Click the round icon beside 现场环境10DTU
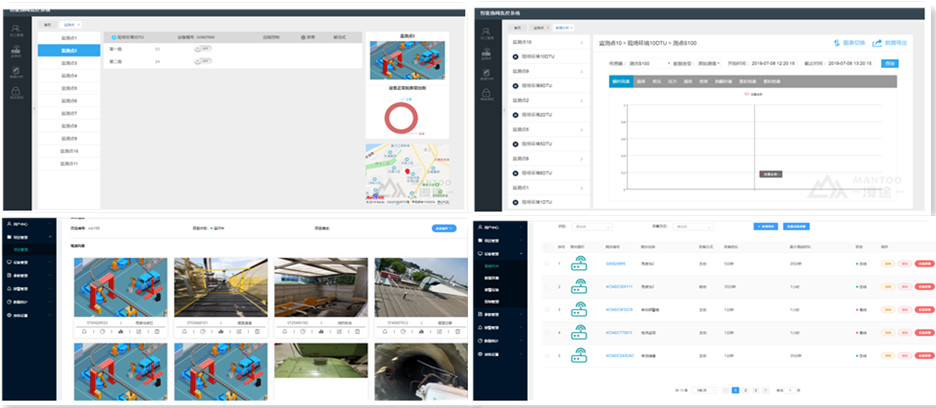The height and width of the screenshot is (408, 936). [515, 57]
